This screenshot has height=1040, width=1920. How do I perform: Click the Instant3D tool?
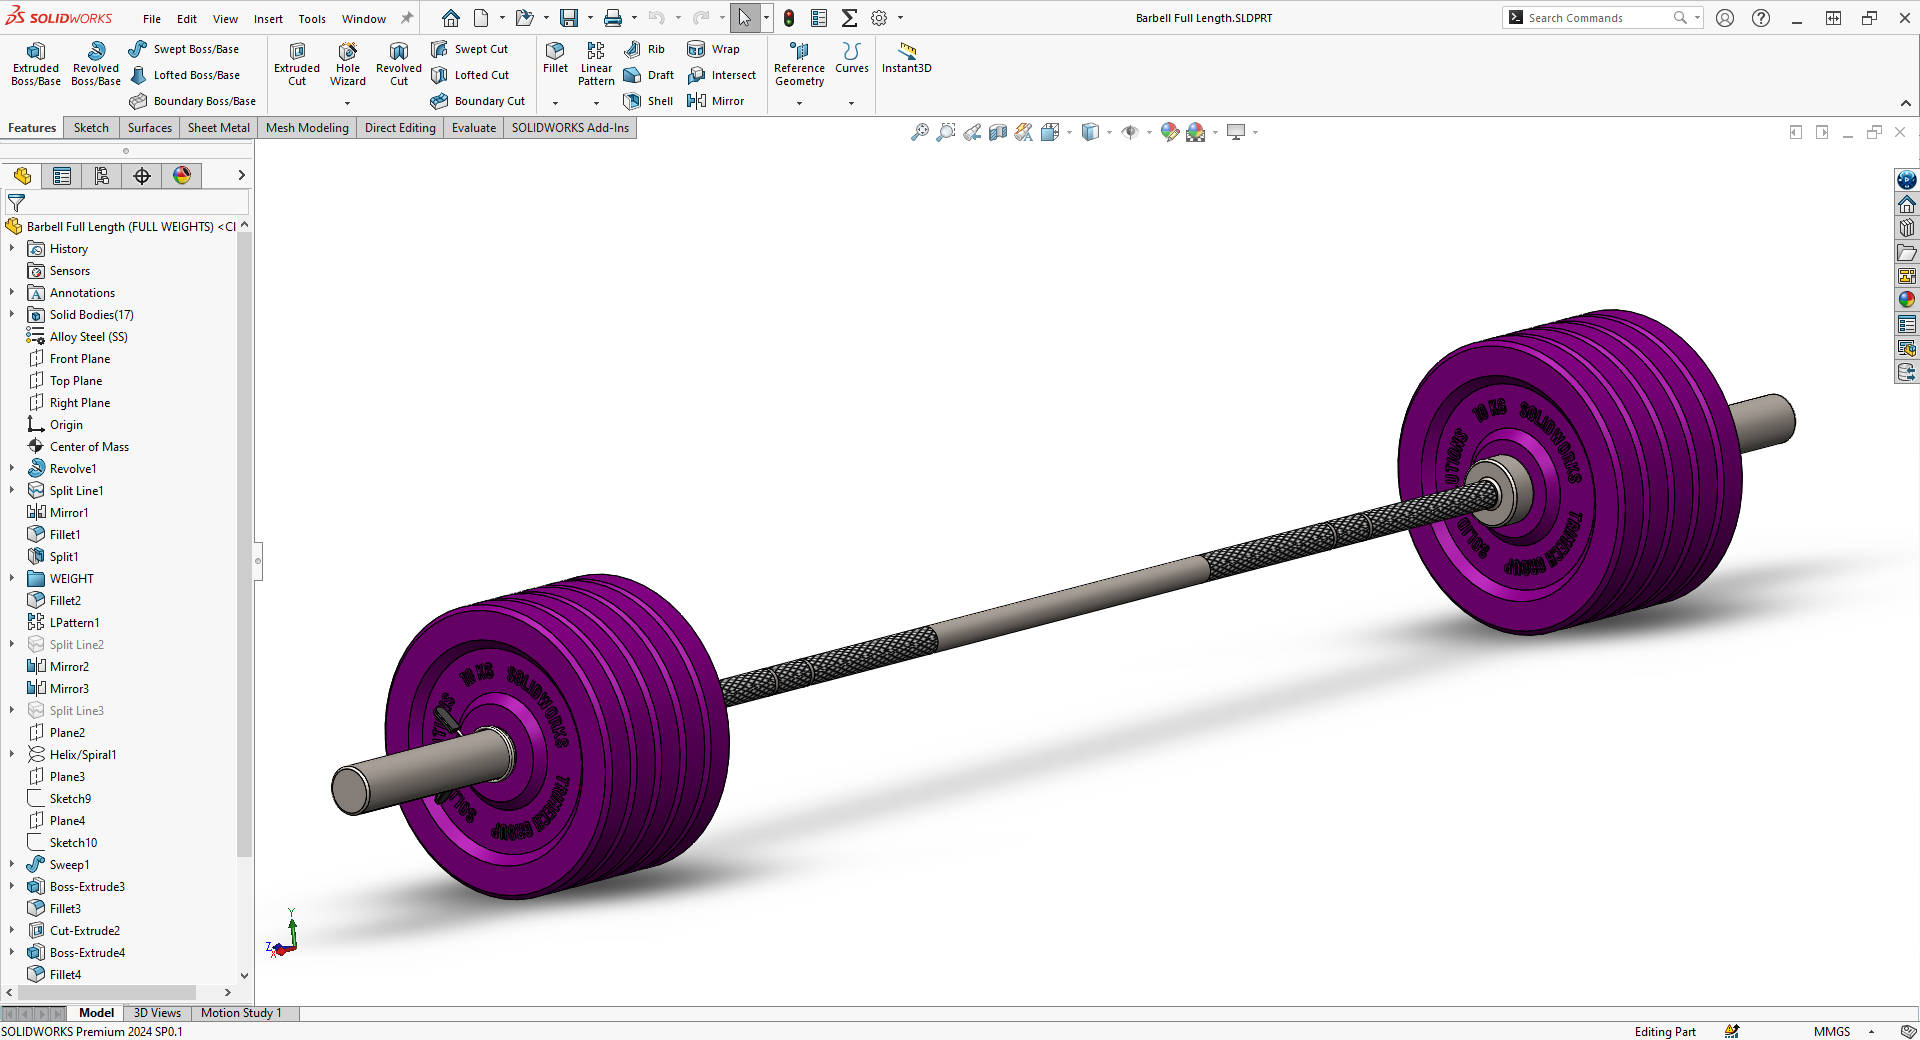point(906,57)
